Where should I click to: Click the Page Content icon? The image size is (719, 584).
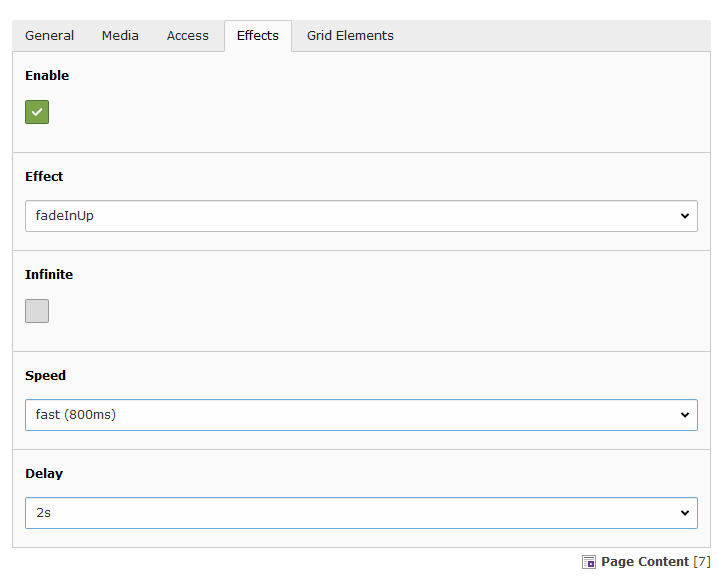[x=589, y=562]
